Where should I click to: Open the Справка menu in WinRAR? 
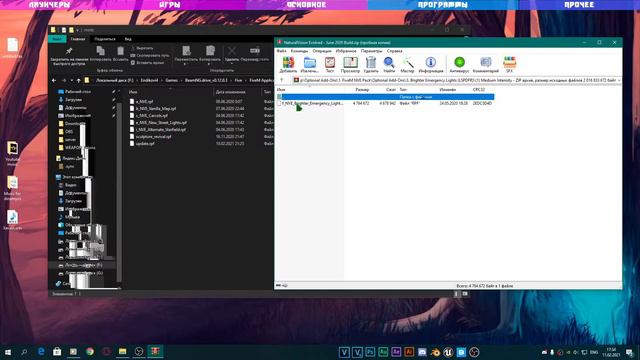click(394, 51)
